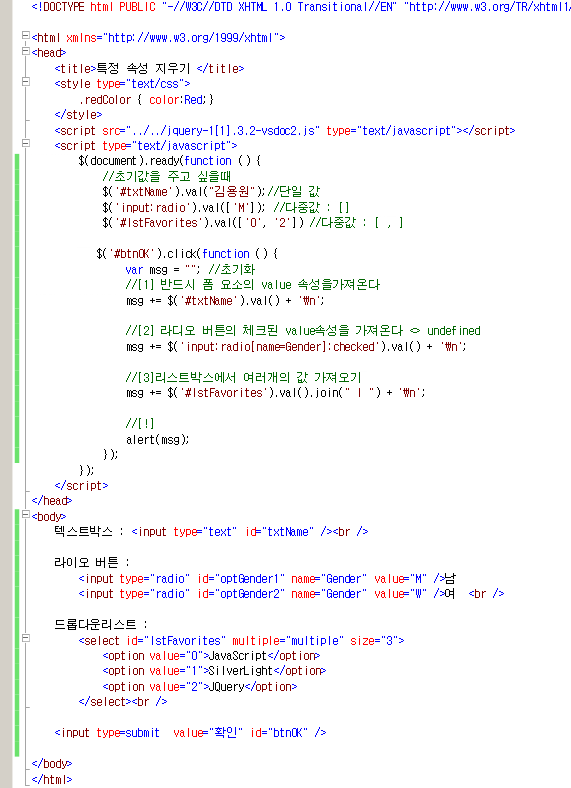Click the $('#btnOK').click handler line
This screenshot has width=571, height=788.
pos(187,254)
